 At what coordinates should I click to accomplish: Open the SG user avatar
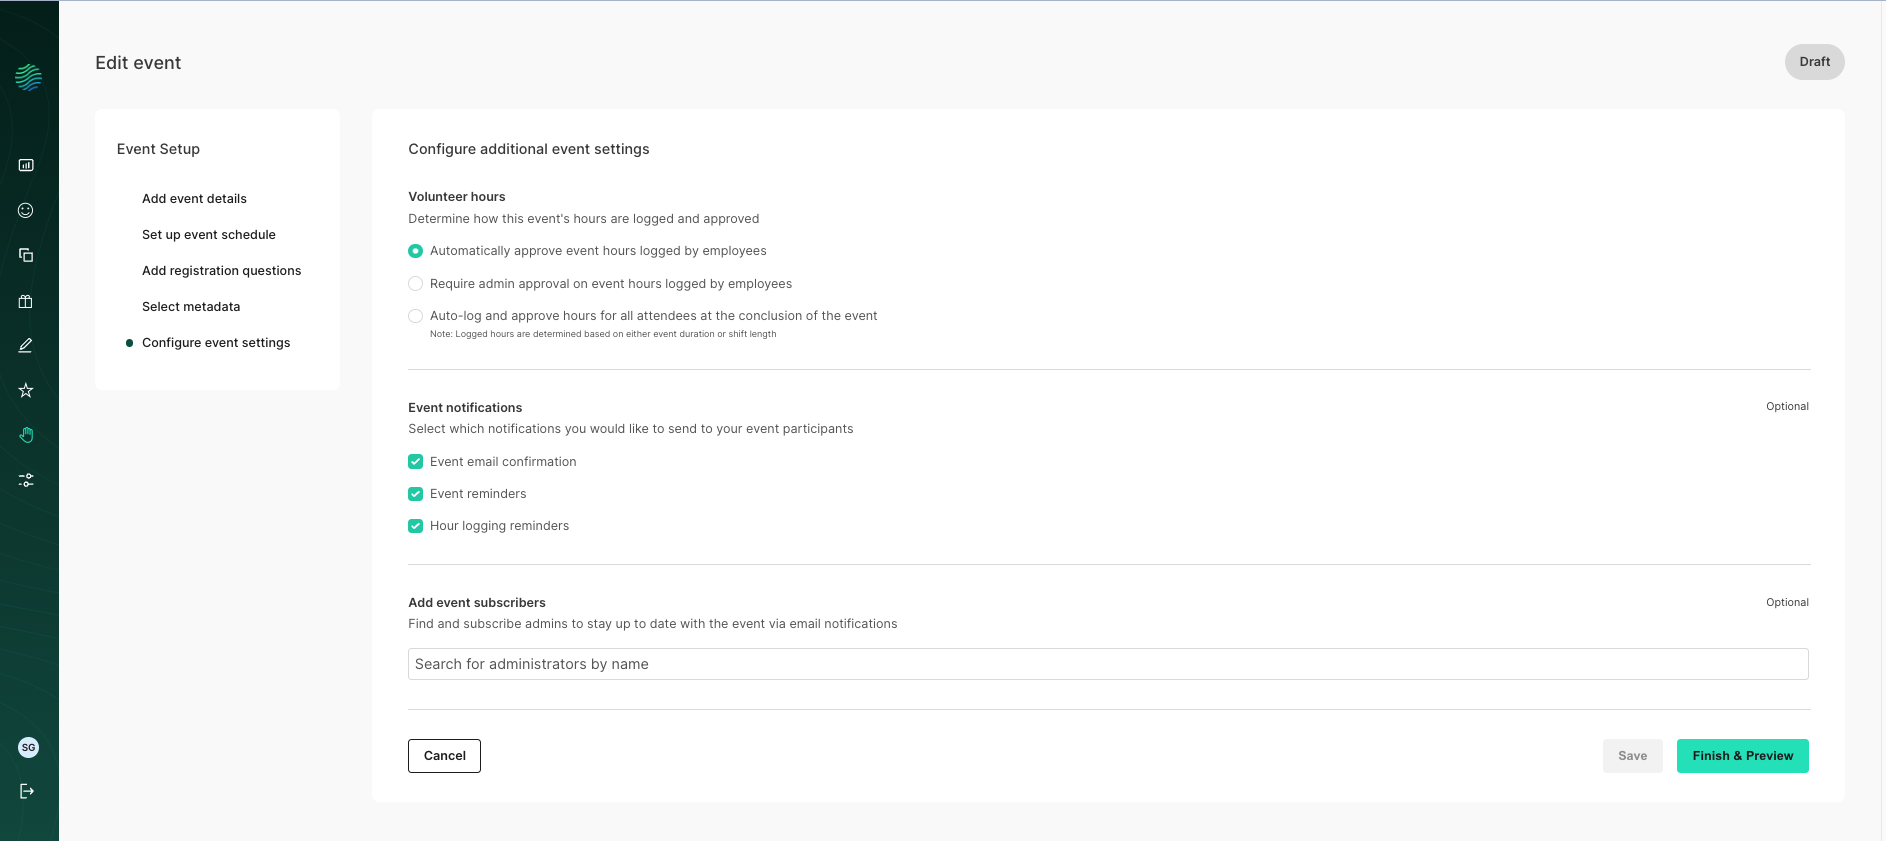28,747
